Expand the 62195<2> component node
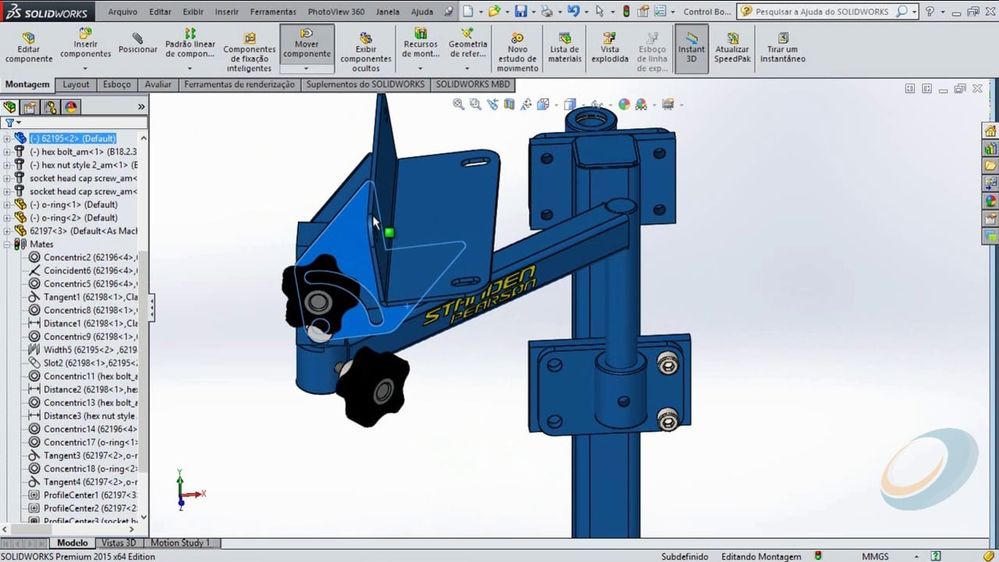The width and height of the screenshot is (999, 562). pyautogui.click(x=6, y=138)
